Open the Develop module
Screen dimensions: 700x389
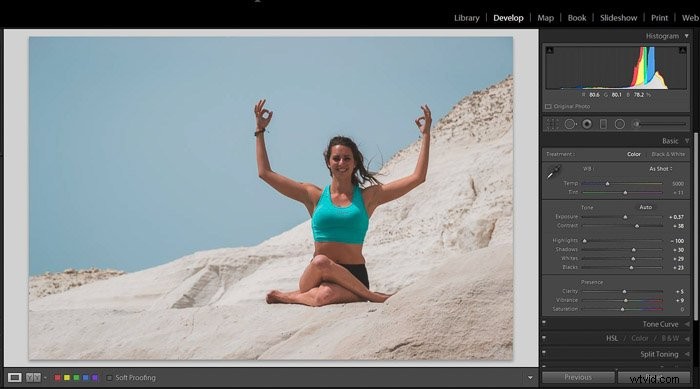(x=508, y=18)
